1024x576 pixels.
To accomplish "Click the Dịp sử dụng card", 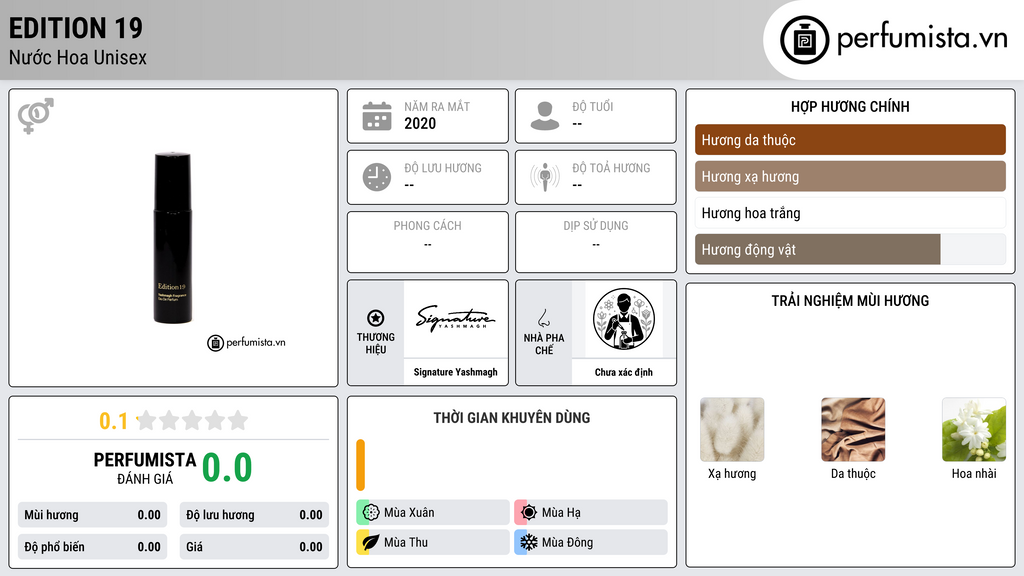I will [596, 242].
